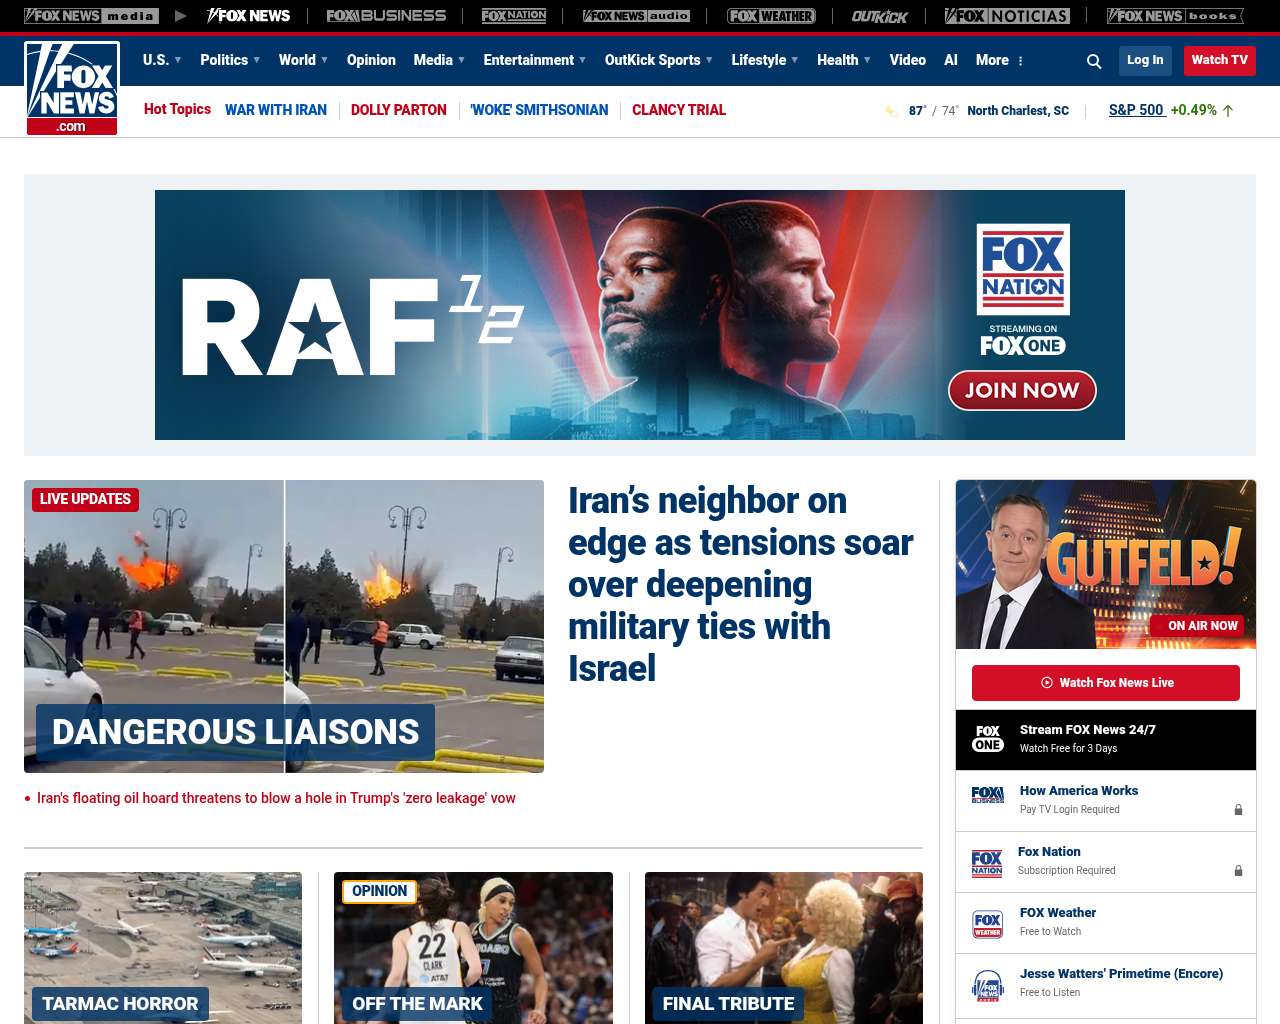Click the S&P 500 green up arrow

1228,111
